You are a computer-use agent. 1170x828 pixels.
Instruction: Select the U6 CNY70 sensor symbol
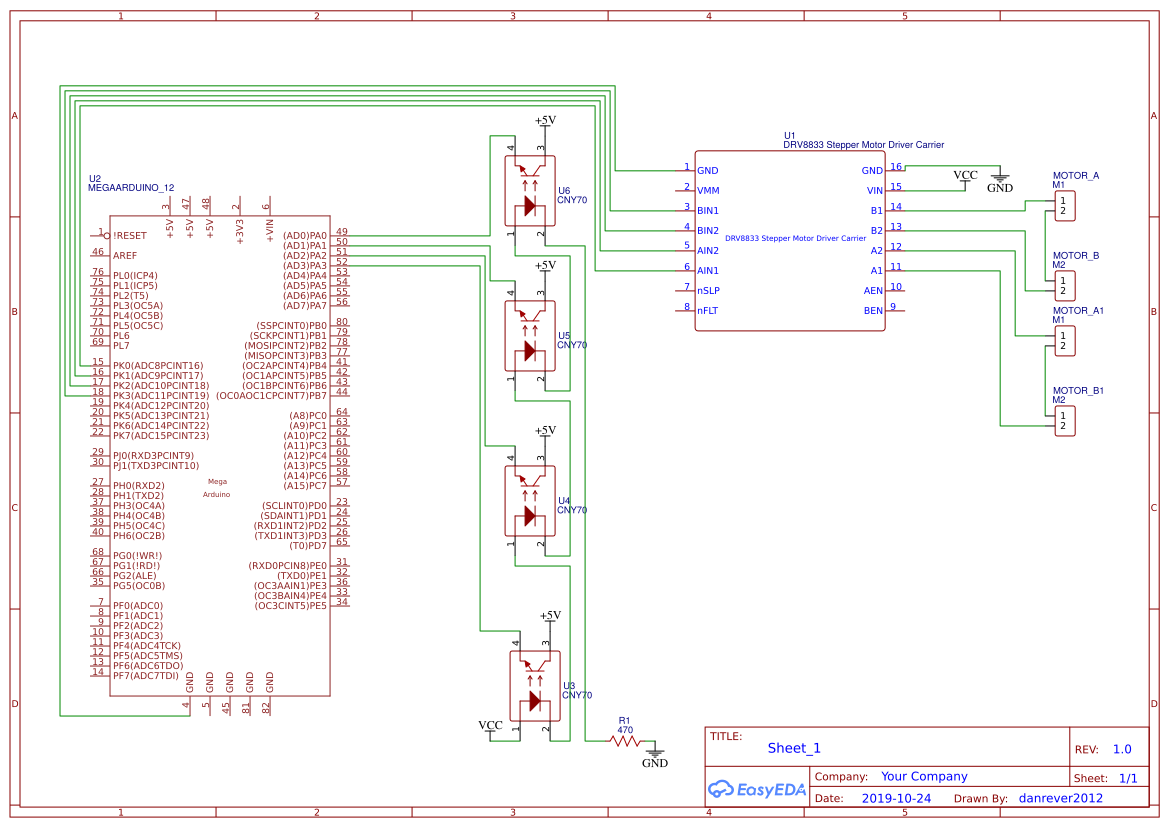click(x=530, y=191)
